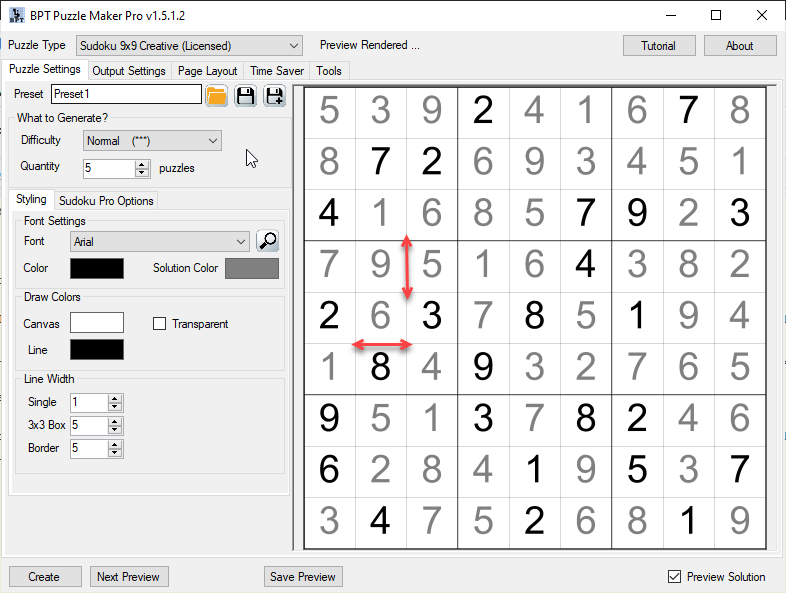Open the Font dropdown list
This screenshot has width=786, height=593.
tap(240, 241)
